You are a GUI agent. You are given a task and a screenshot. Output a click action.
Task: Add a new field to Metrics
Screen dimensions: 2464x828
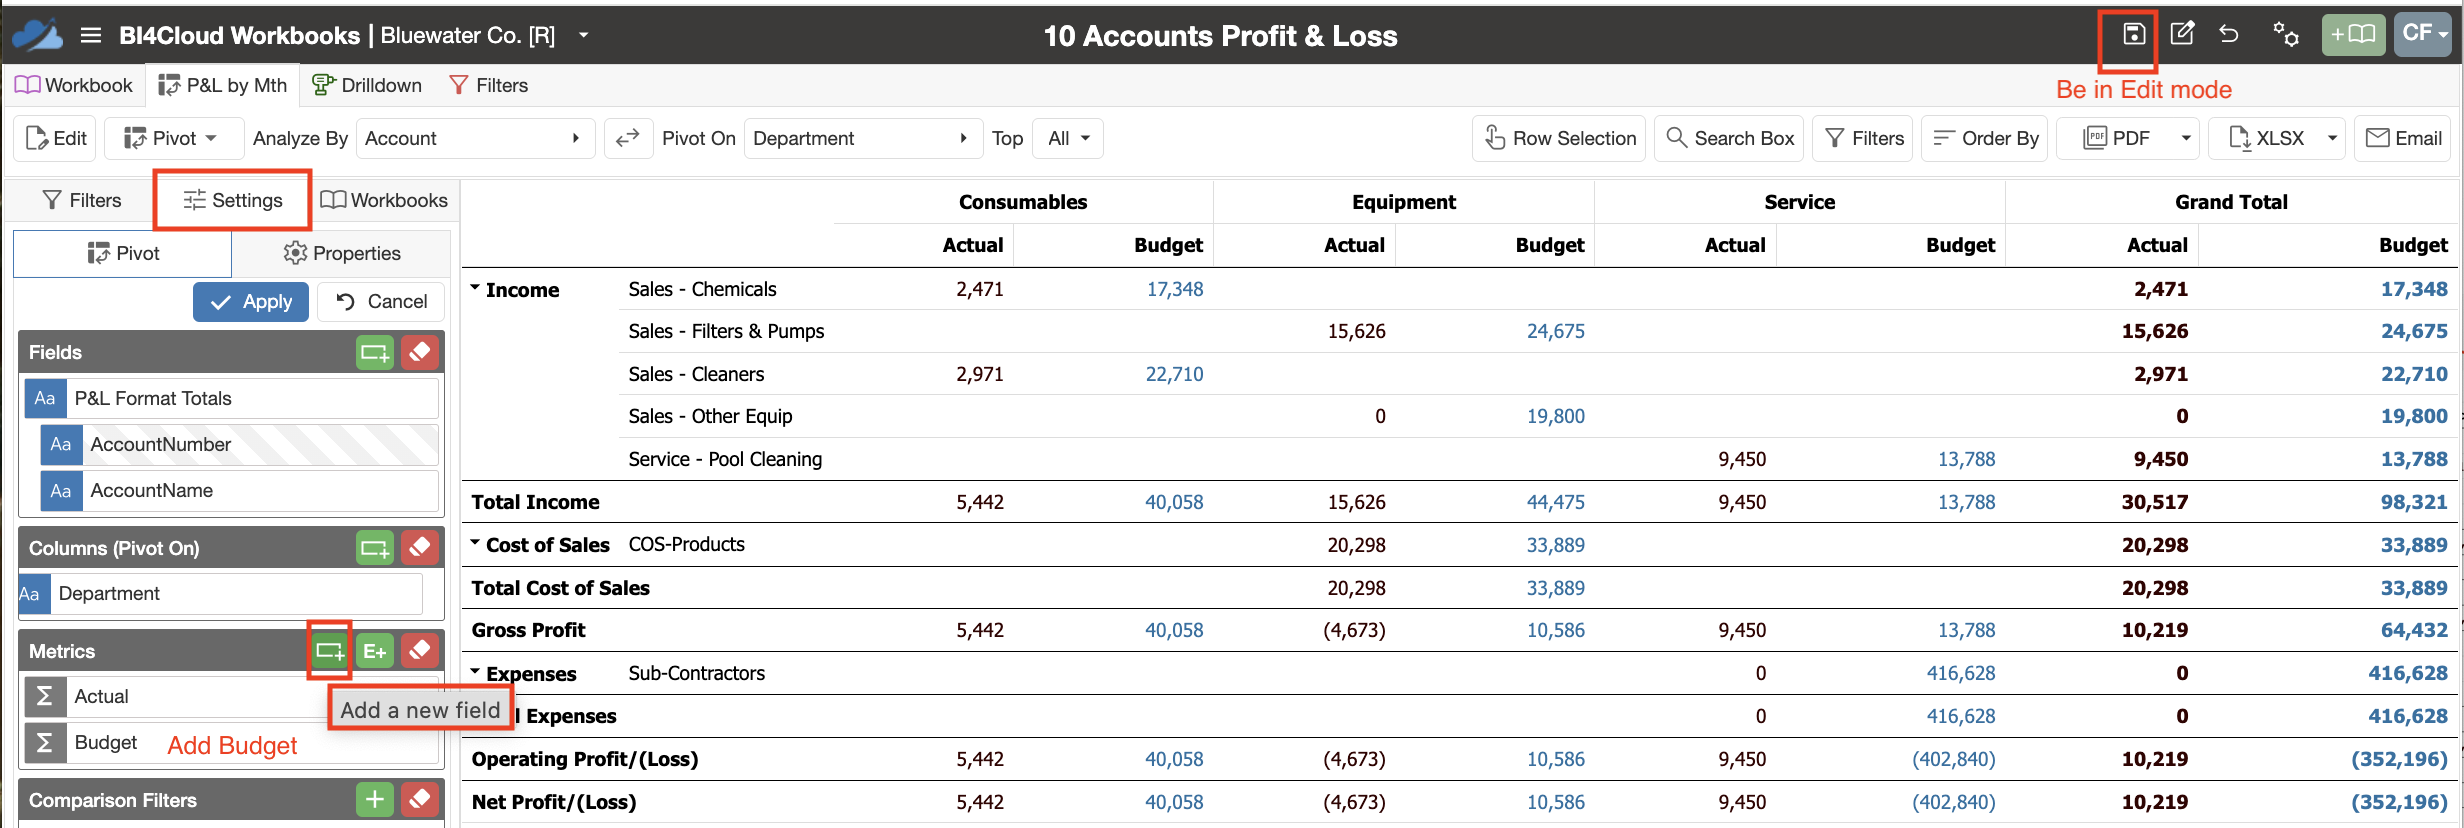pyautogui.click(x=329, y=651)
